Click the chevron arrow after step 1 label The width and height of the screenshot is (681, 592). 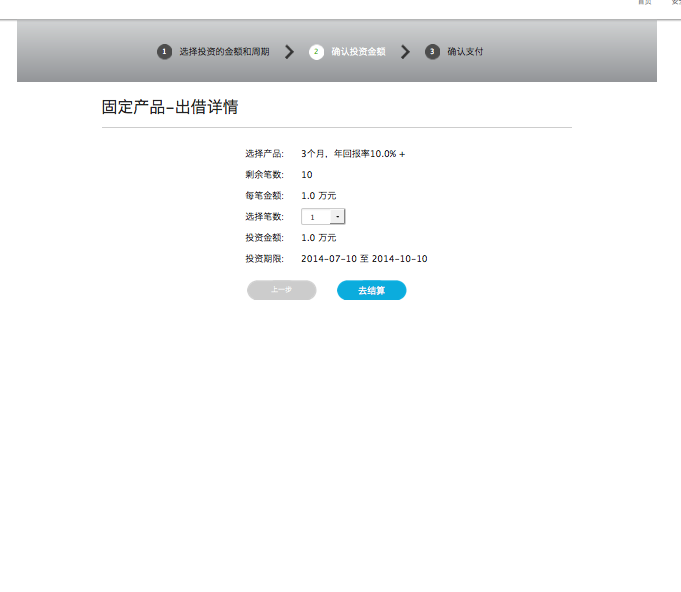click(289, 52)
